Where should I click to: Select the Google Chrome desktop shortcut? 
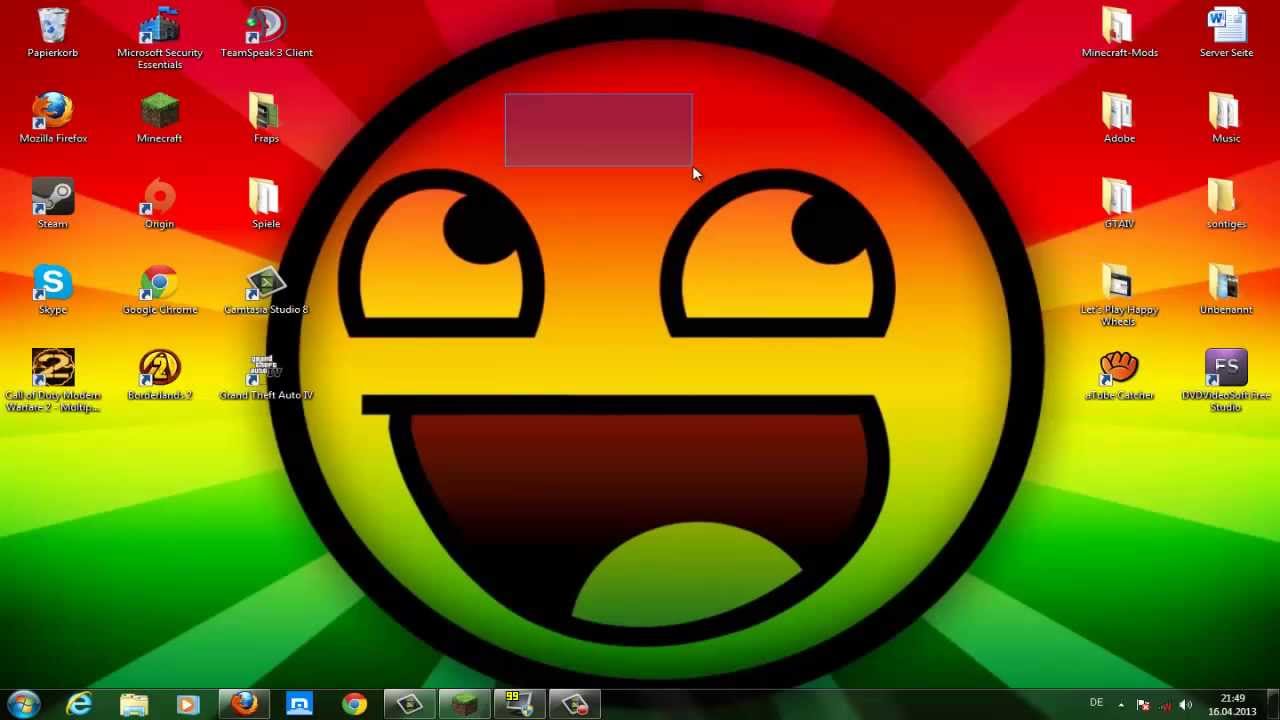[160, 291]
